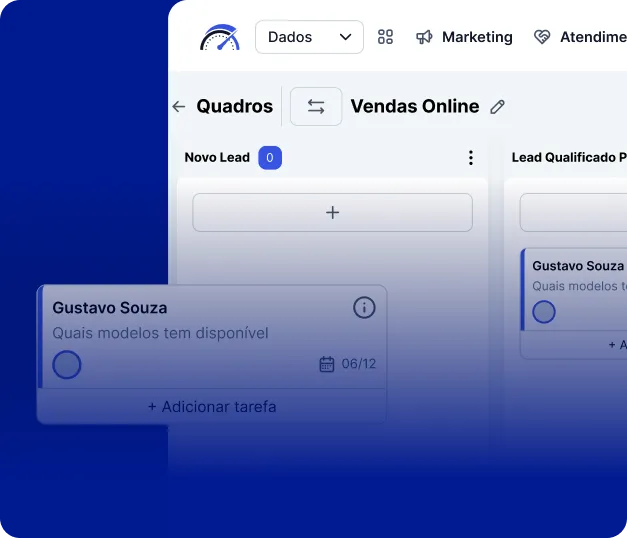Screen dimensions: 627x538
Task: Click the avatar on Lead Qualificado card
Action: [544, 312]
